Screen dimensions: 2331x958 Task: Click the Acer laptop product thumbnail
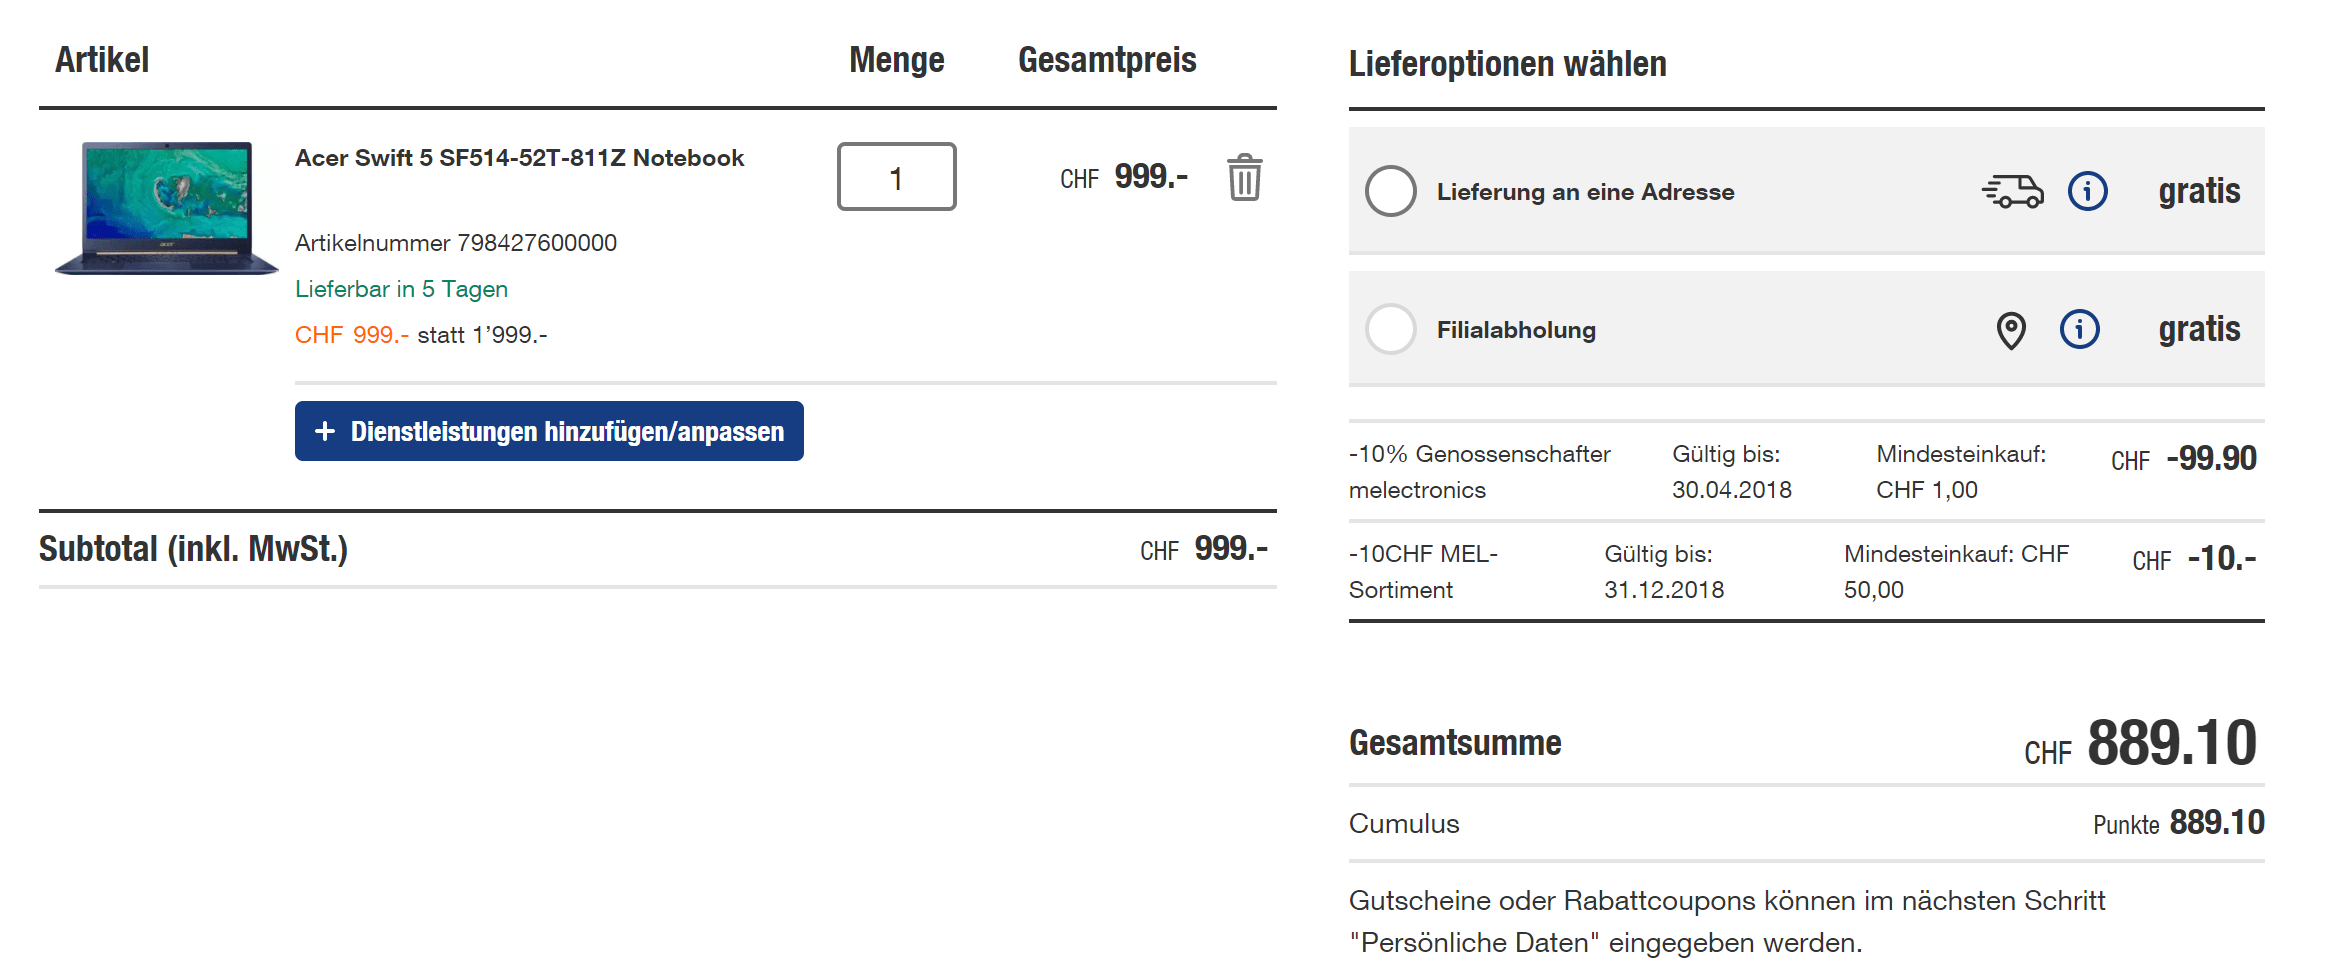pyautogui.click(x=167, y=208)
